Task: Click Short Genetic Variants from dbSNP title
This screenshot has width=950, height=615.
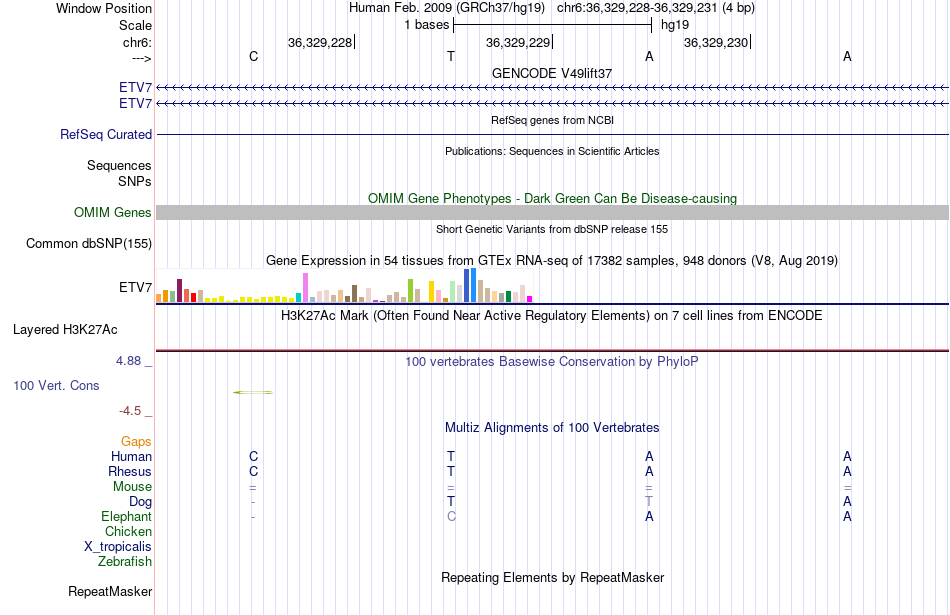Action: (x=552, y=229)
